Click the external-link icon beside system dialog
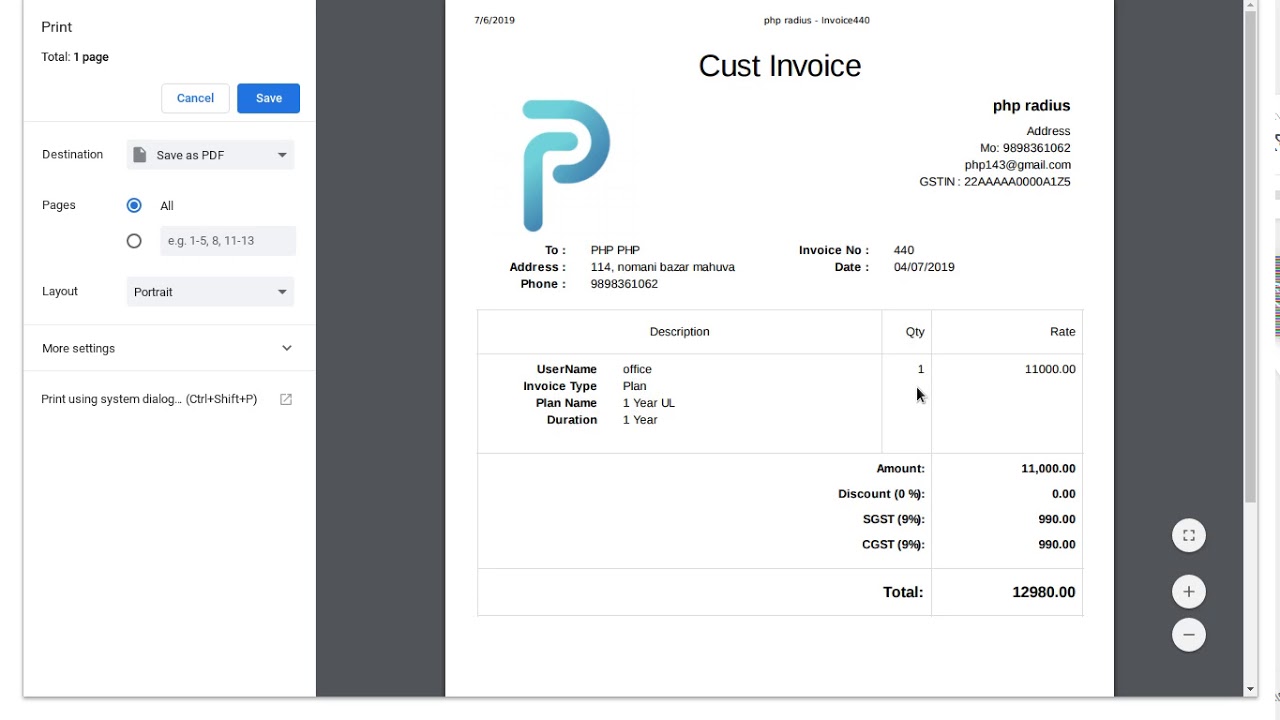 coord(286,399)
